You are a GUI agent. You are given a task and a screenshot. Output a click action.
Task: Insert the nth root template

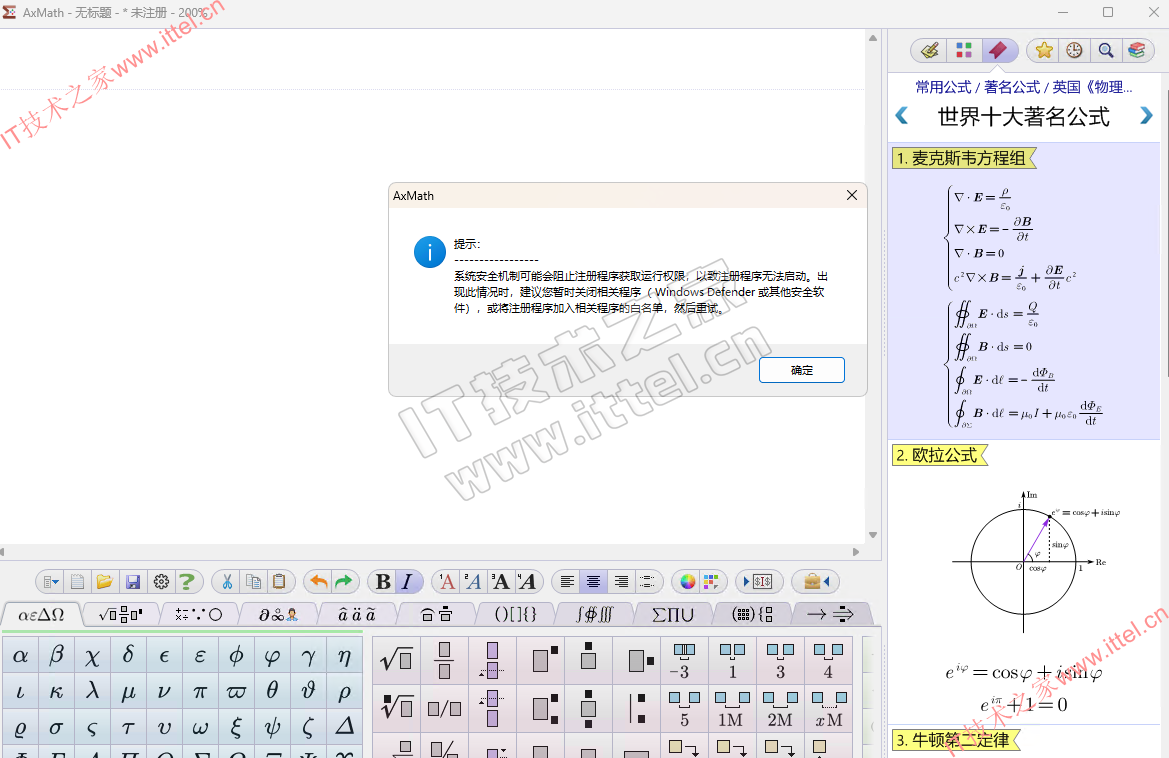coord(396,707)
